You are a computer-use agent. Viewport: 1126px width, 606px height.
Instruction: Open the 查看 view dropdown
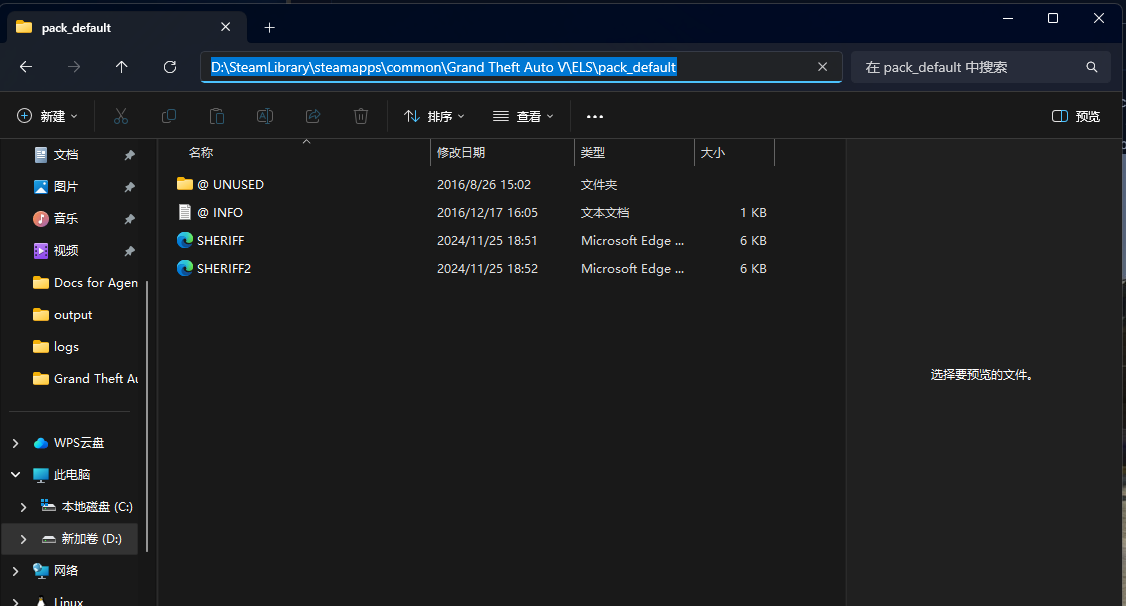click(x=523, y=116)
